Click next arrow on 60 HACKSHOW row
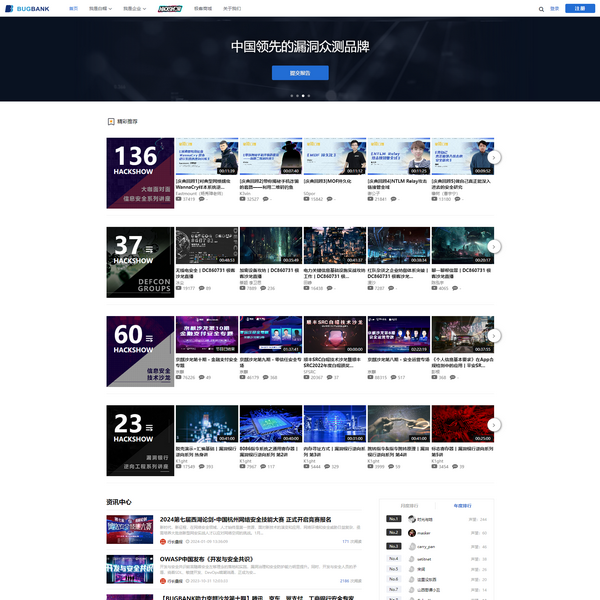Image resolution: width=600 pixels, height=600 pixels. pyautogui.click(x=494, y=337)
